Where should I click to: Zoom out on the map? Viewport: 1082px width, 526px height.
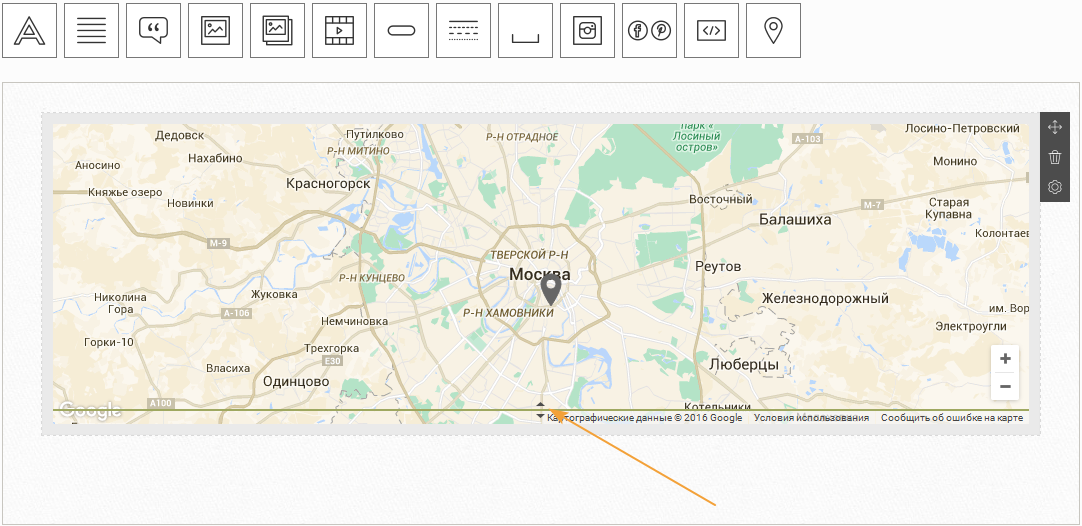(x=1005, y=387)
